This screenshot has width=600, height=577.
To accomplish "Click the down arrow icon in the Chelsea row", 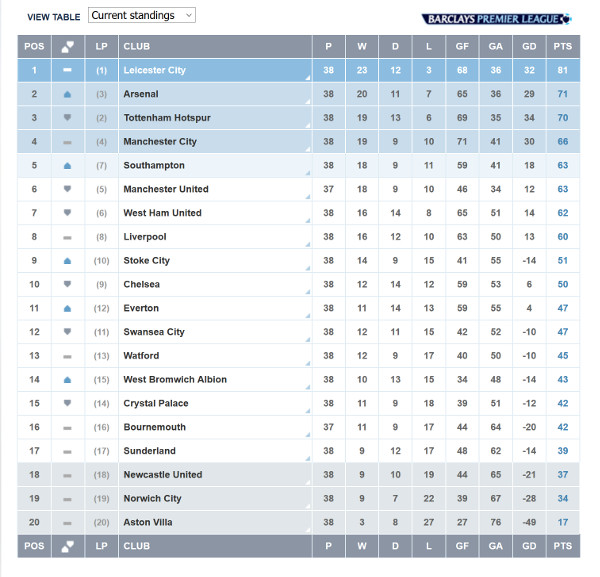I will pyautogui.click(x=67, y=284).
